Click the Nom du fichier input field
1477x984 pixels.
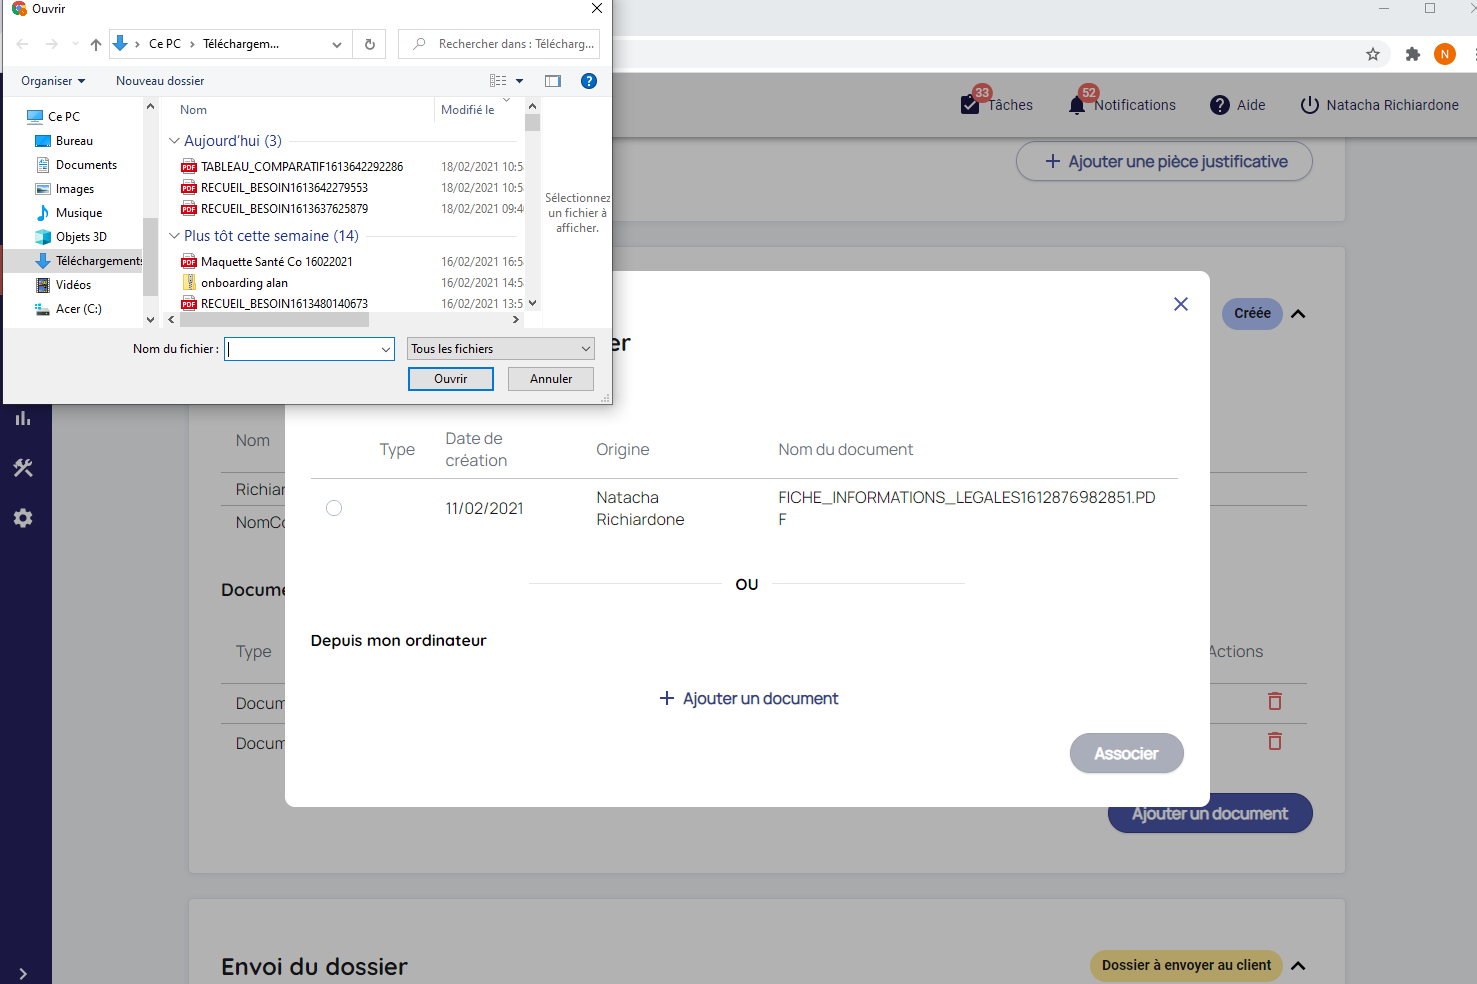click(x=303, y=349)
